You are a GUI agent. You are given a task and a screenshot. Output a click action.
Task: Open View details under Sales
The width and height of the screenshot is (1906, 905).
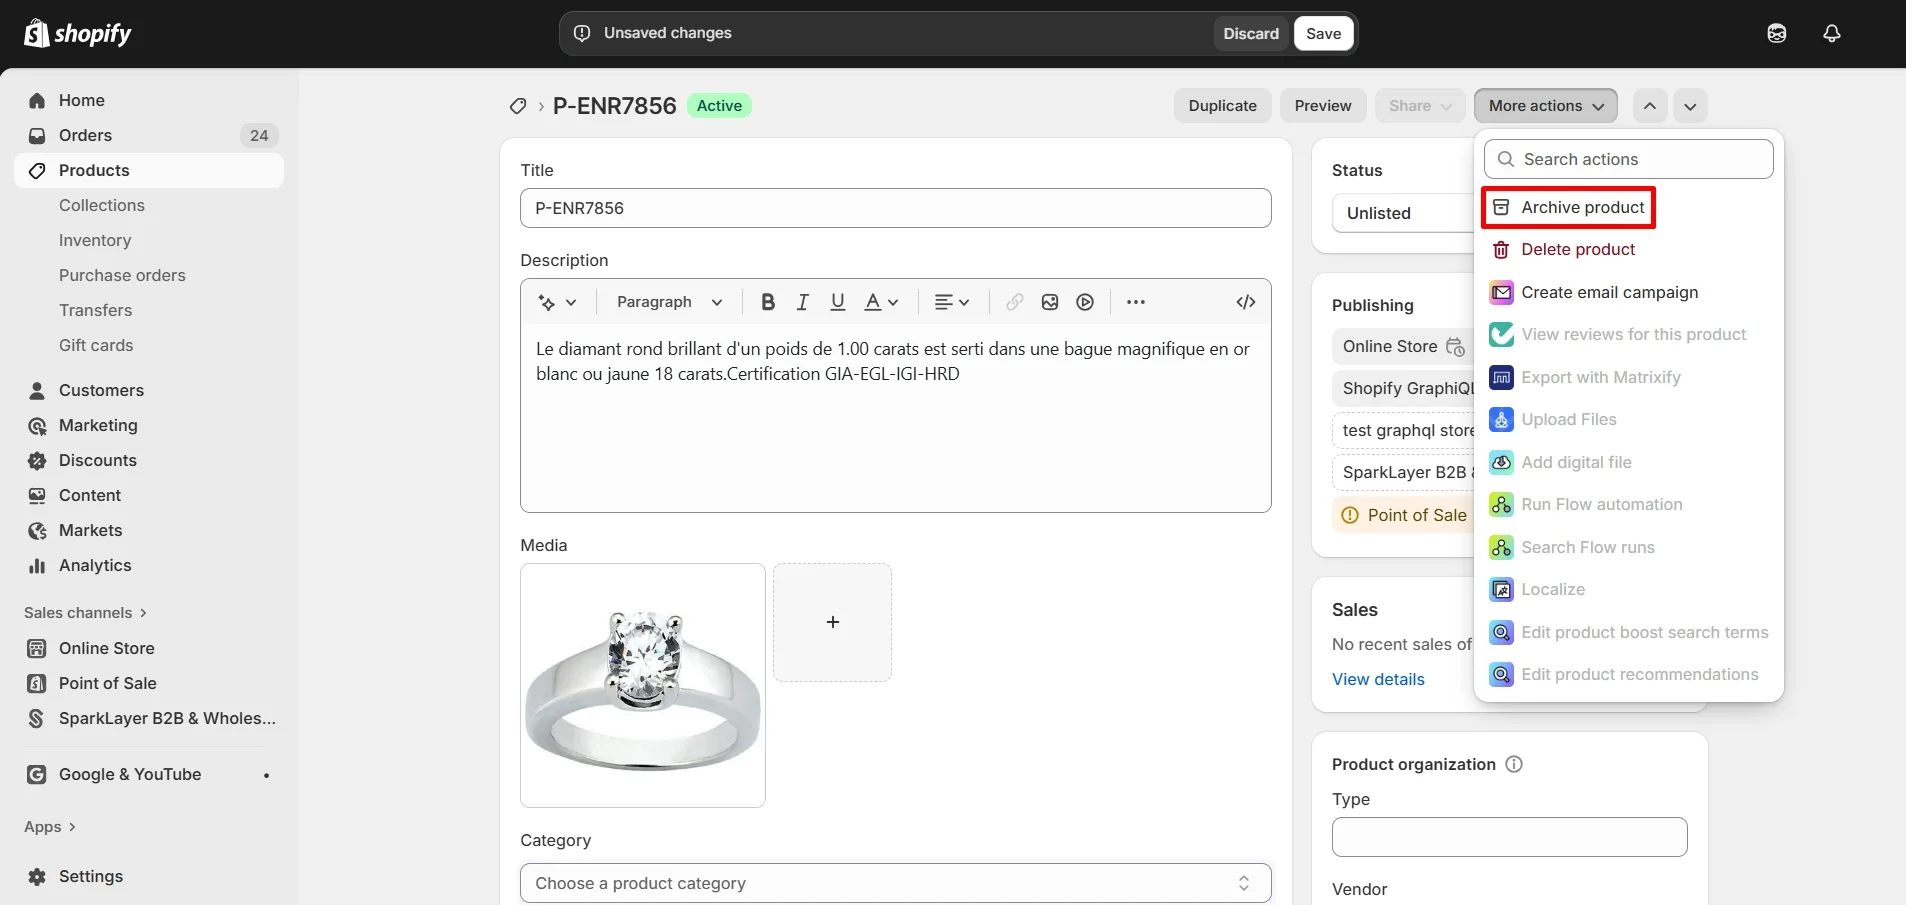click(x=1378, y=679)
